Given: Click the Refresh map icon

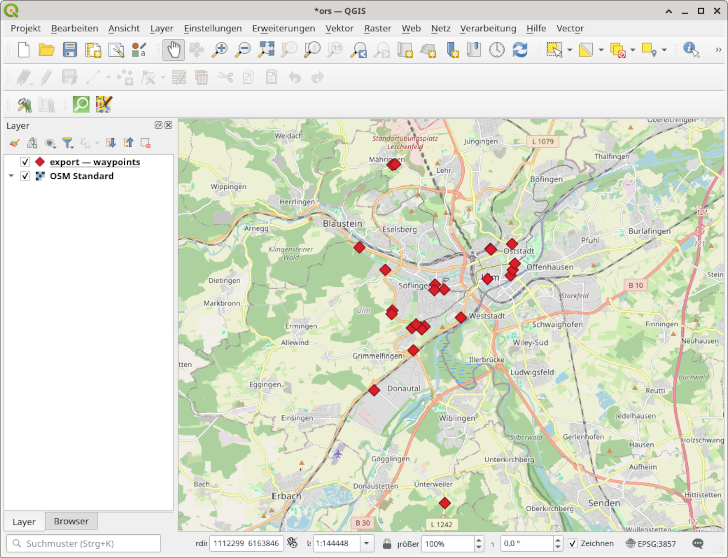Looking at the screenshot, I should 520,49.
